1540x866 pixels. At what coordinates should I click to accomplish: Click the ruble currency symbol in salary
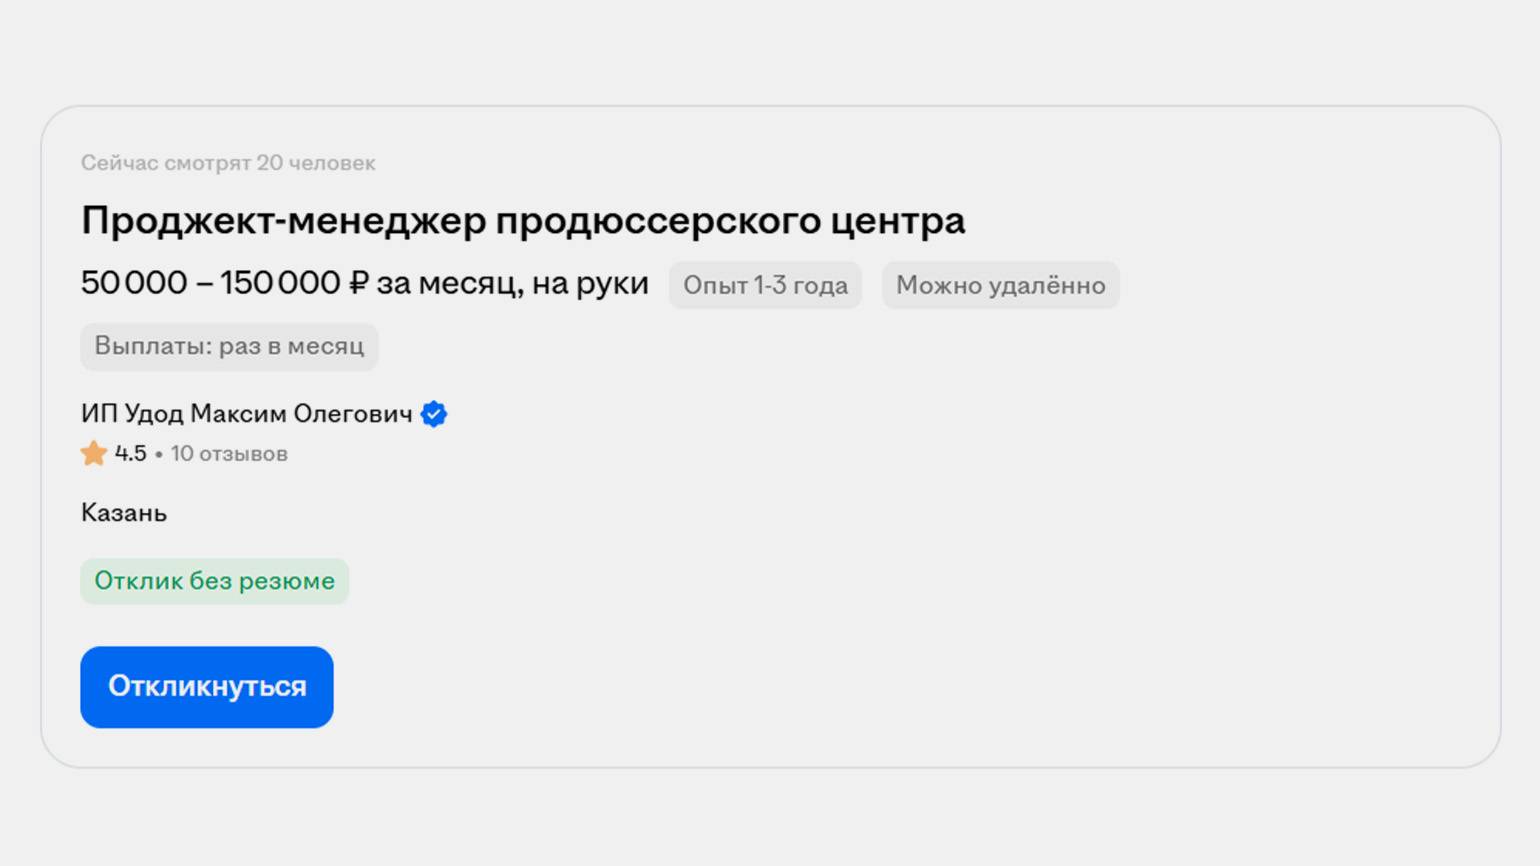pos(358,284)
